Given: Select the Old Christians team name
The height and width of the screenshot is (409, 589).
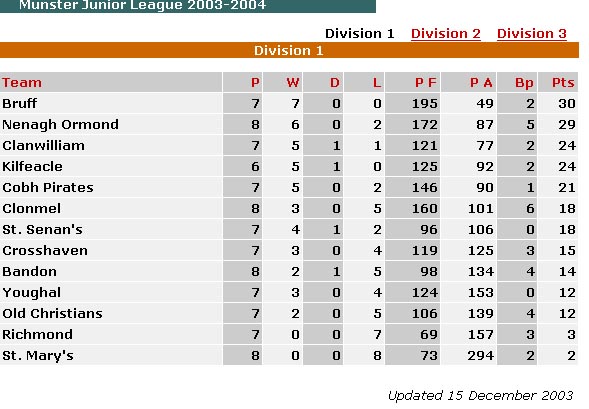Looking at the screenshot, I should [x=52, y=314].
